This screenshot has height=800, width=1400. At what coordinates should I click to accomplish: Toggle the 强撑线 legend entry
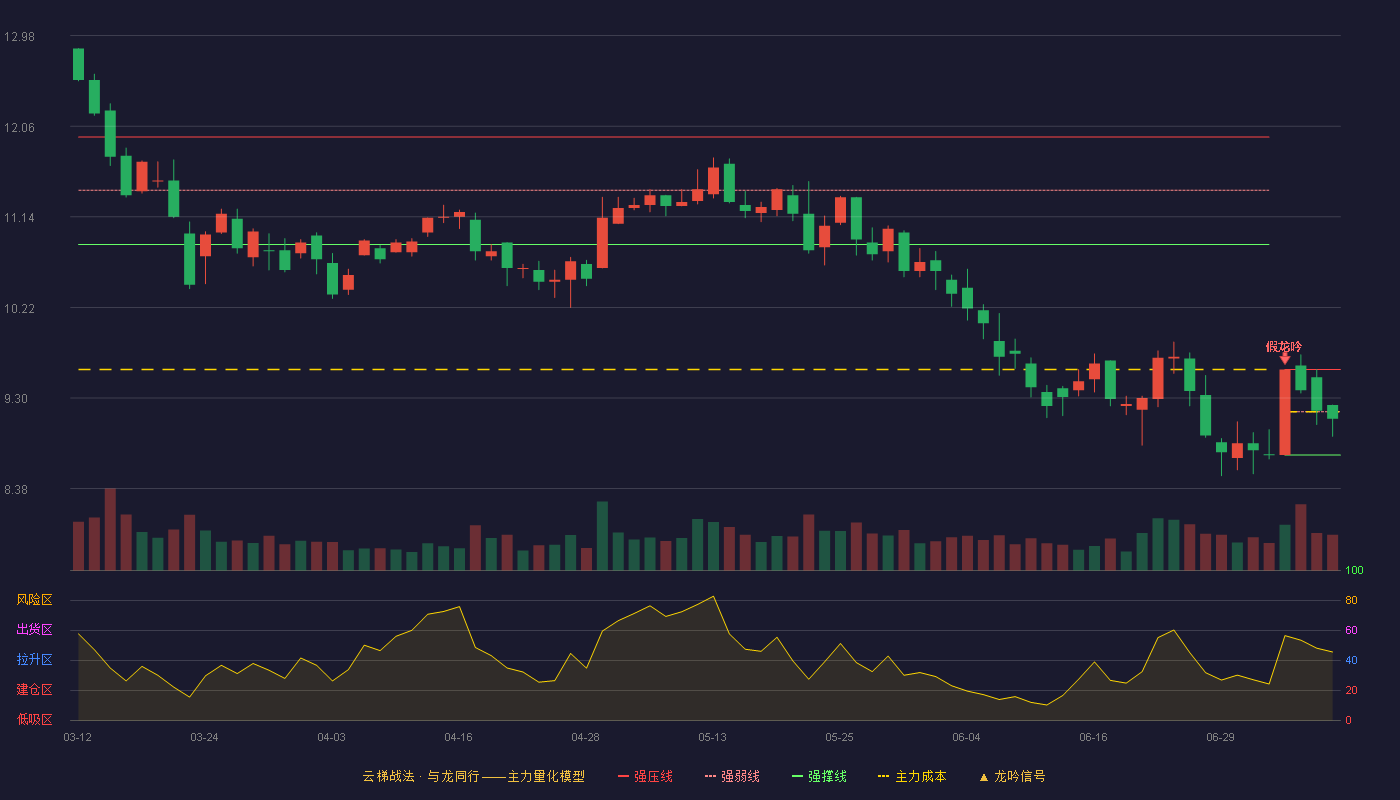click(819, 776)
